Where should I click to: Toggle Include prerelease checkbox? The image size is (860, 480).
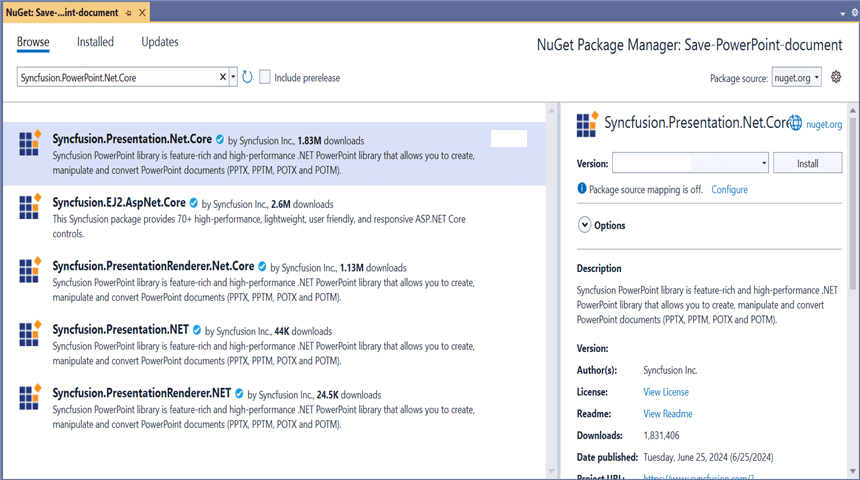pos(265,77)
